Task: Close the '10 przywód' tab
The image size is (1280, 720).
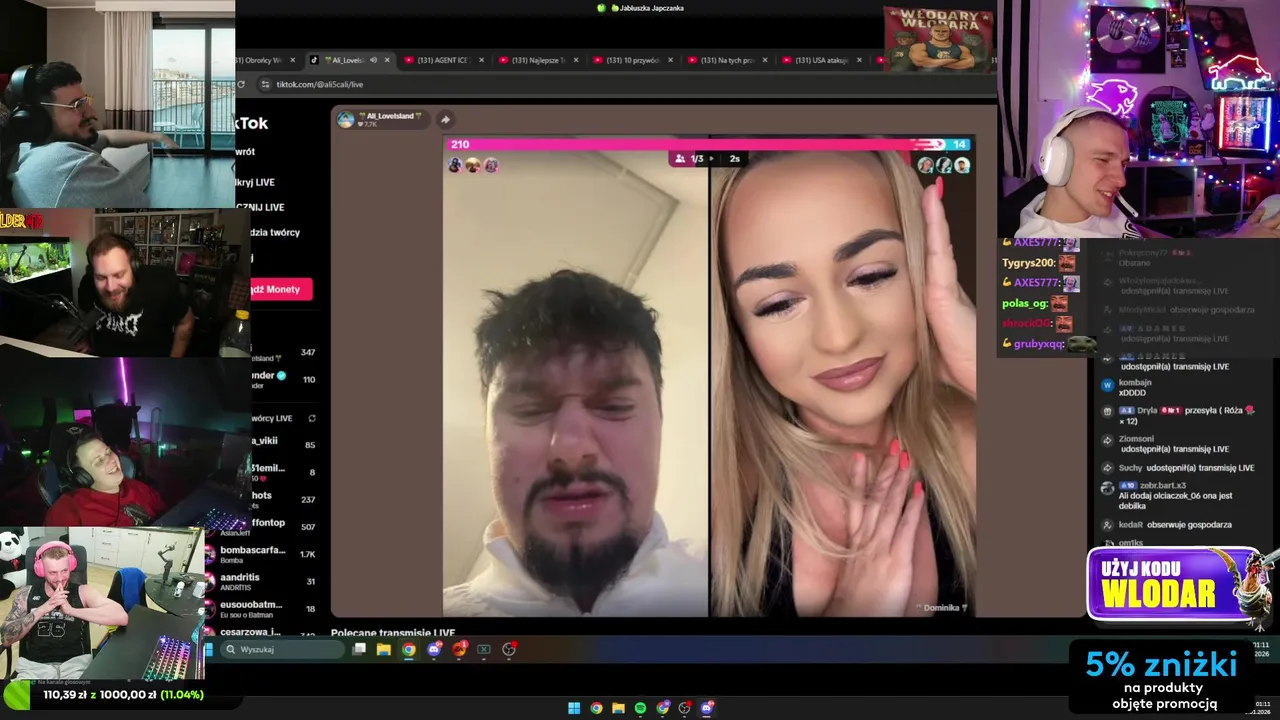Action: click(x=671, y=60)
